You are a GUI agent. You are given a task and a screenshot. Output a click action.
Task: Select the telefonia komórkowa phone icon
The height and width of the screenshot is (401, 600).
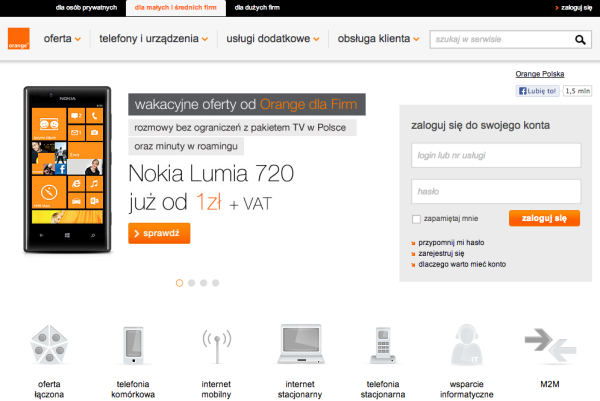click(x=134, y=345)
